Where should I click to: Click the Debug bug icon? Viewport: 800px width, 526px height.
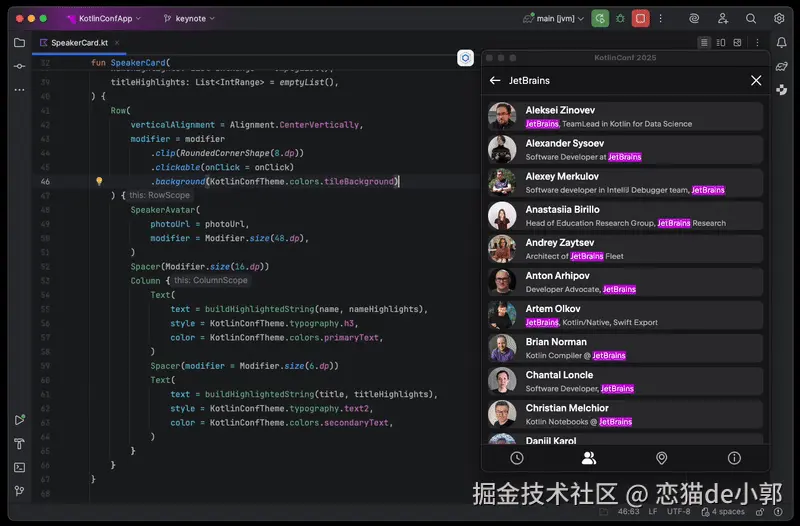[620, 19]
